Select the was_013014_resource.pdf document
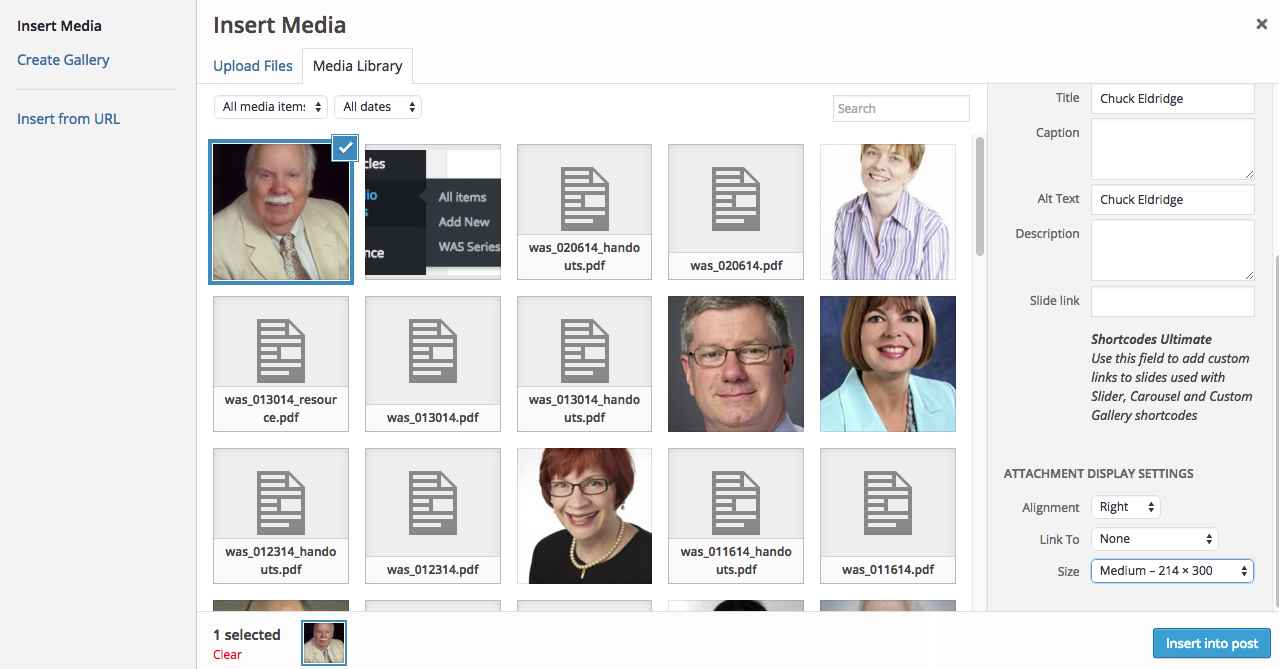Viewport: 1279px width, 669px height. [281, 364]
